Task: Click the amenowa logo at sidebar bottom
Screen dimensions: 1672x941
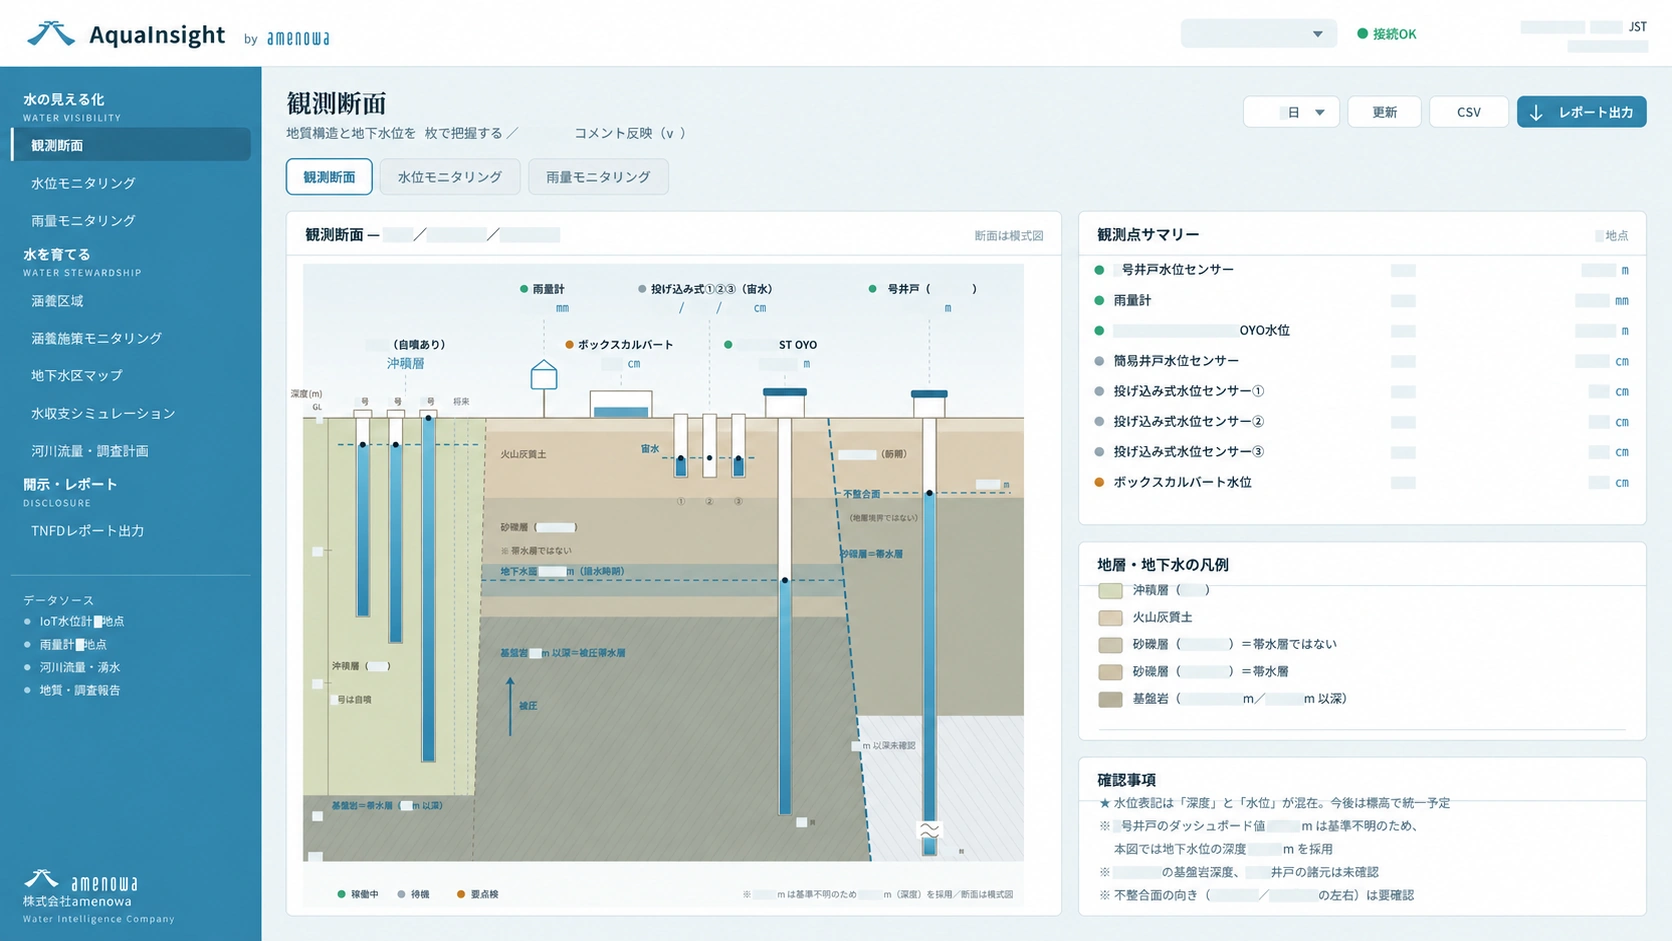Action: [x=80, y=882]
